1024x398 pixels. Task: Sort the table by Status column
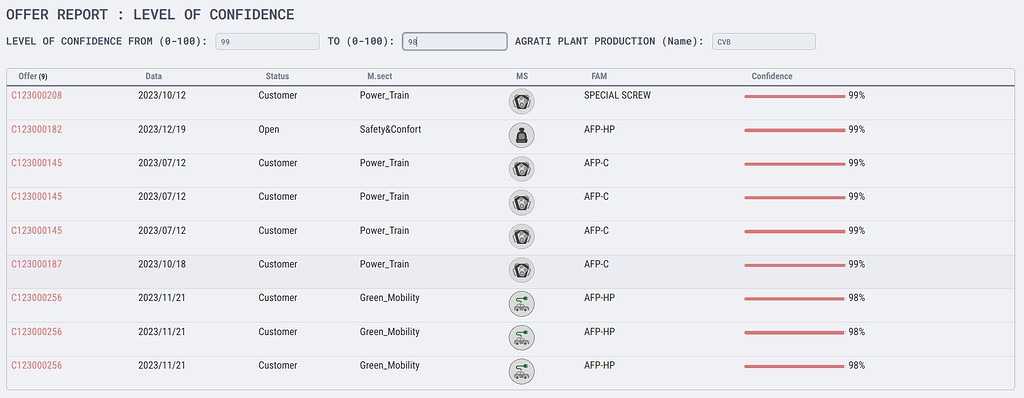[x=277, y=76]
